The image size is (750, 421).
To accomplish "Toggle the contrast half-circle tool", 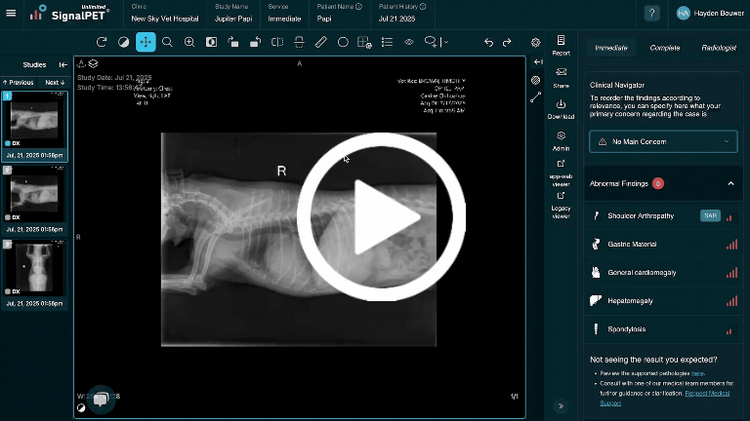I will point(123,42).
